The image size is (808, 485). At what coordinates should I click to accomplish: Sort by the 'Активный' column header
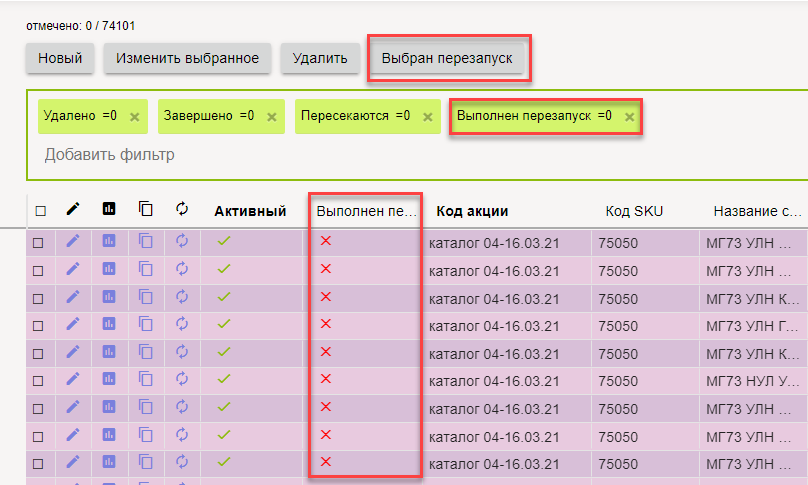point(250,211)
